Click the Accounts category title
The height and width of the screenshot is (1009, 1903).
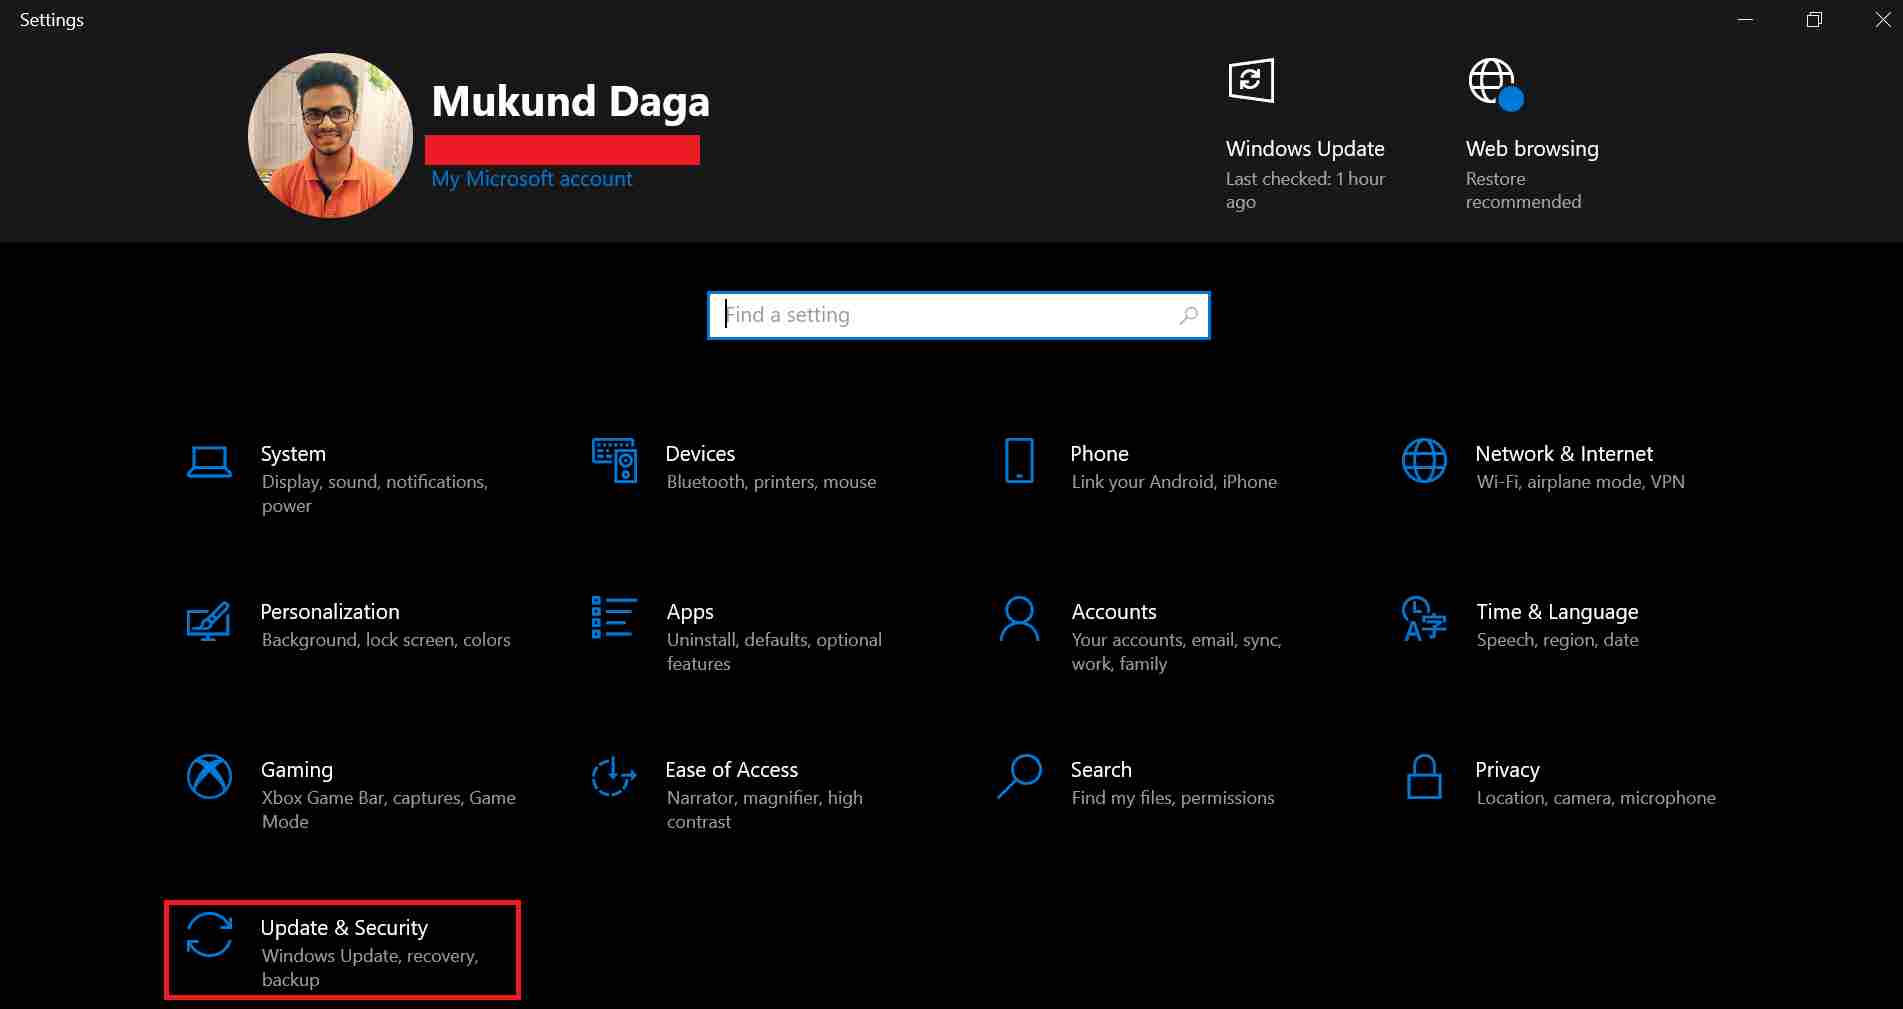1114,612
